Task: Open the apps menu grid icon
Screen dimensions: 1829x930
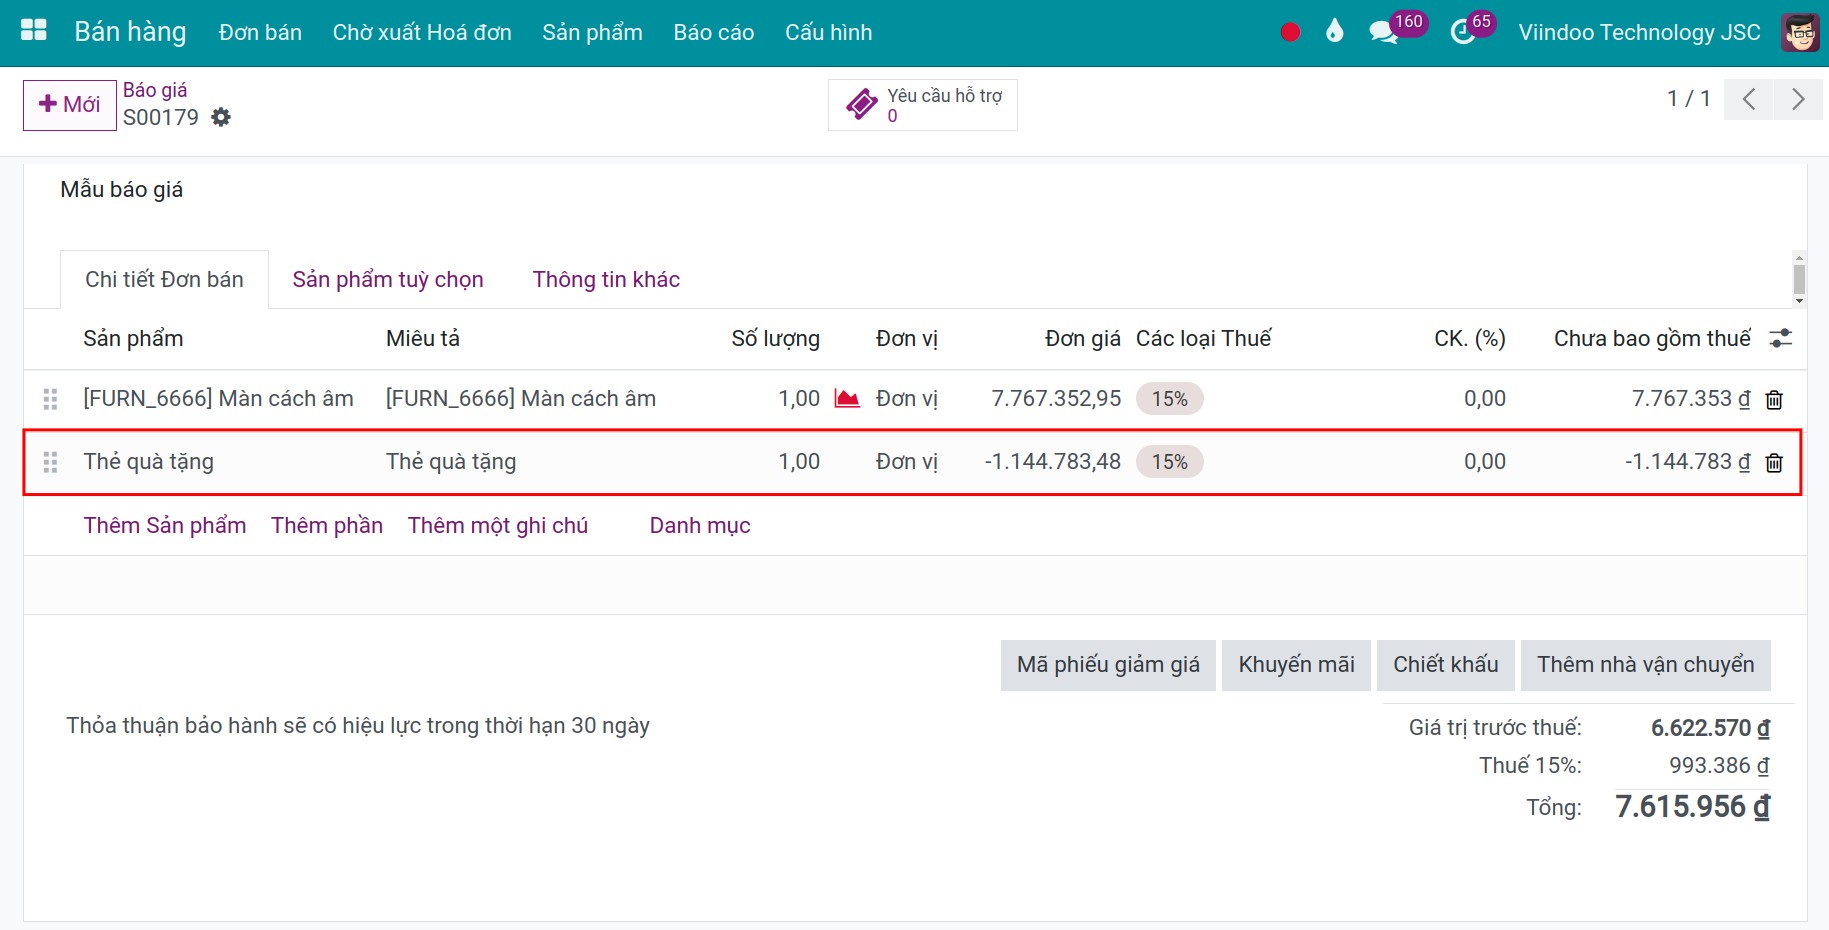Action: [x=32, y=29]
